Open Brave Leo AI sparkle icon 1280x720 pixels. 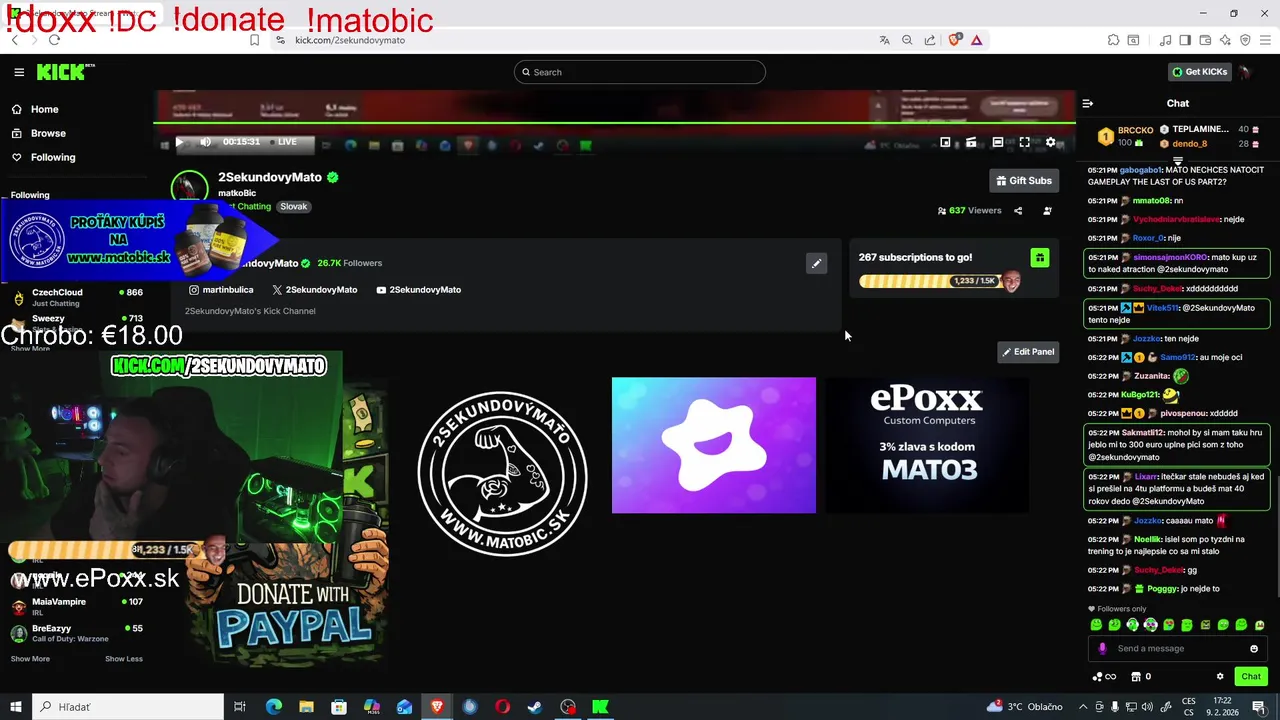tap(1225, 40)
